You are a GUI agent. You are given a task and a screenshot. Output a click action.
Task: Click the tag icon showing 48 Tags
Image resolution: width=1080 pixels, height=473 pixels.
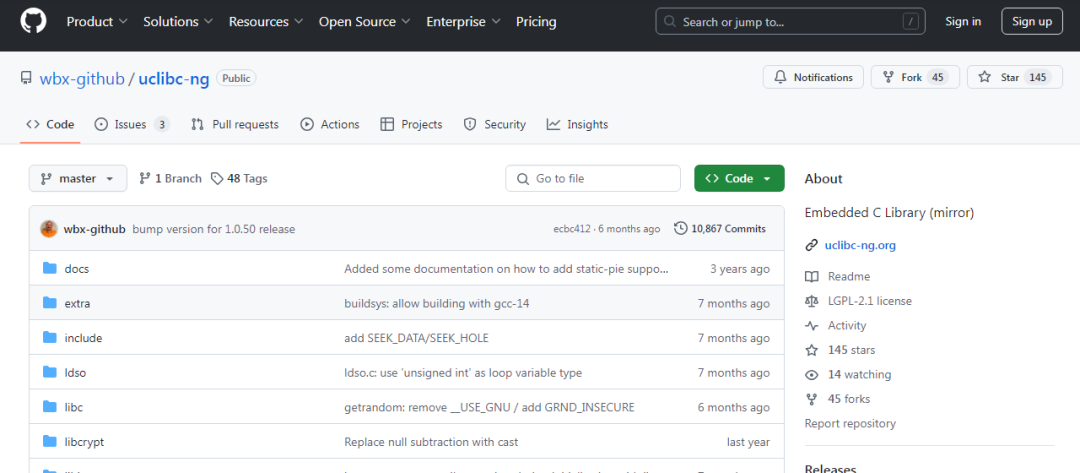tap(217, 178)
